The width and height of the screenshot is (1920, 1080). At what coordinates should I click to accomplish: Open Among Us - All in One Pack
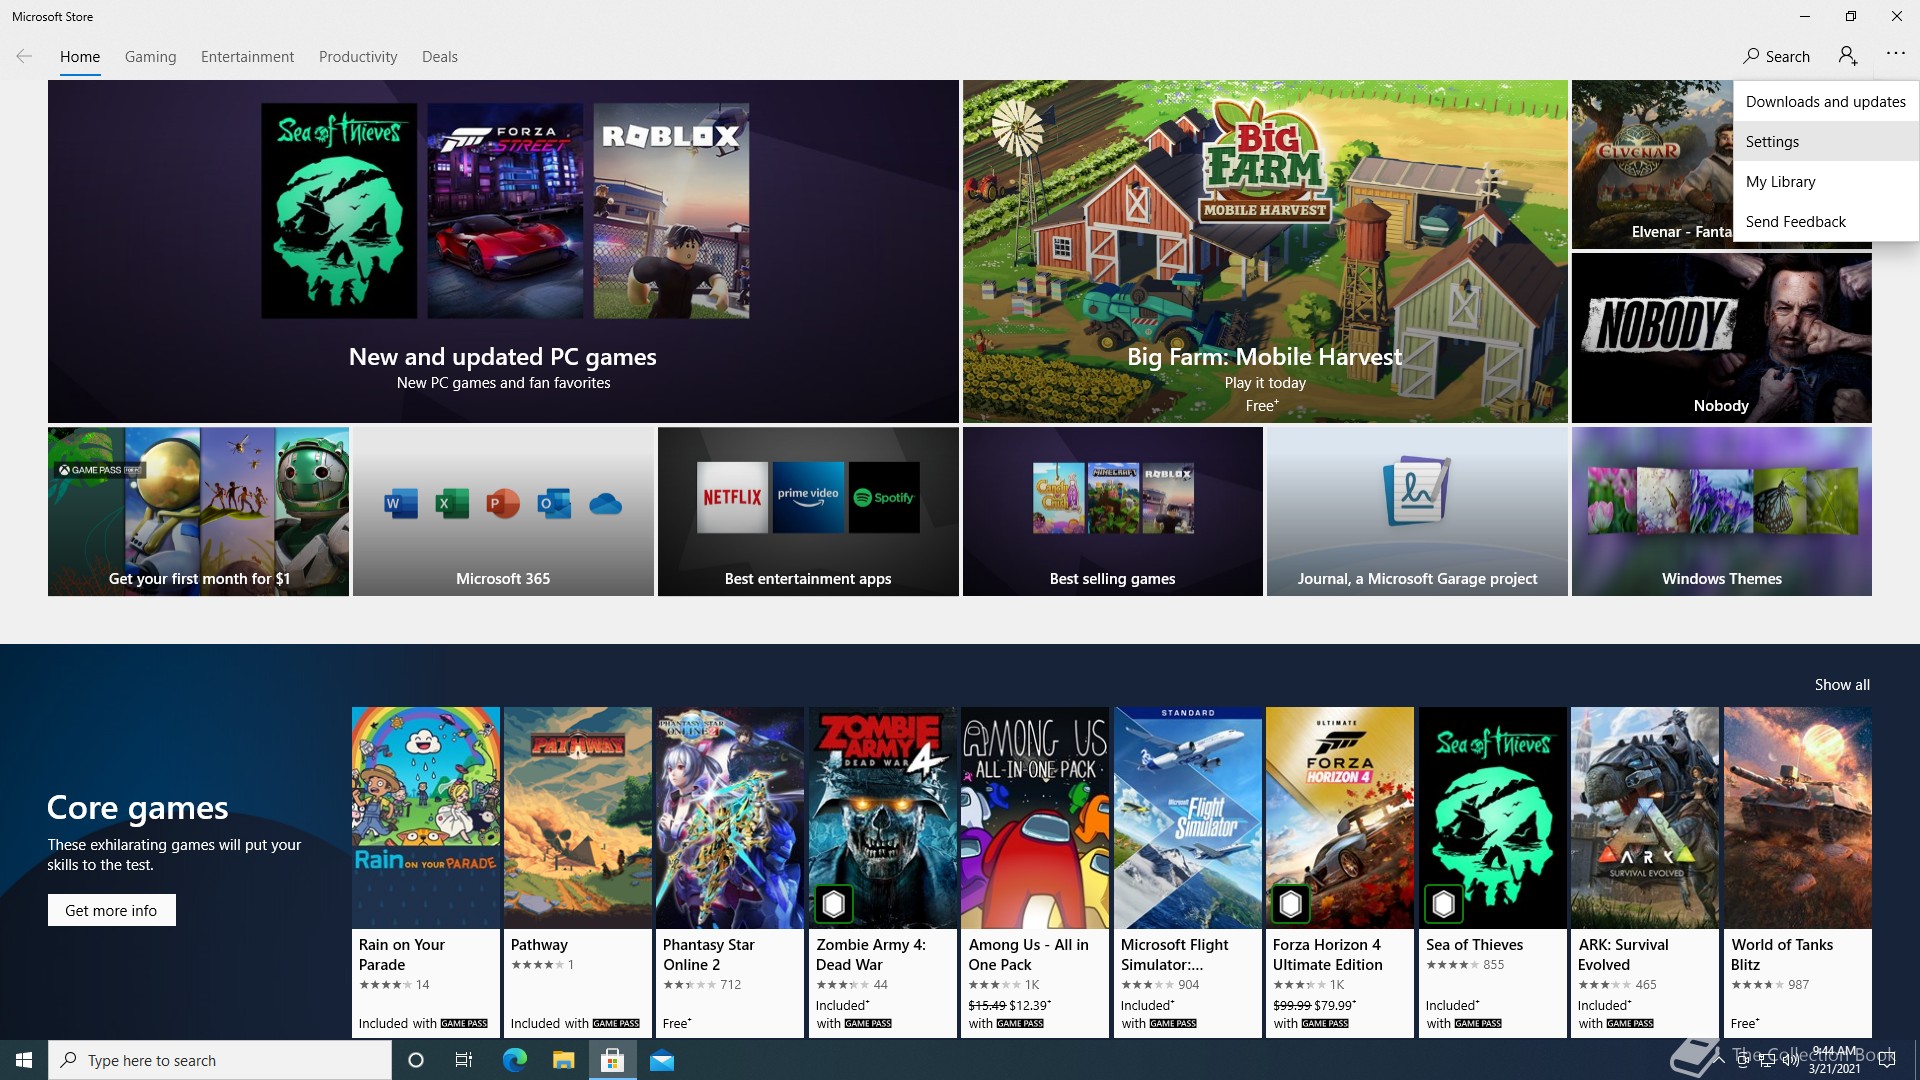coord(1034,871)
